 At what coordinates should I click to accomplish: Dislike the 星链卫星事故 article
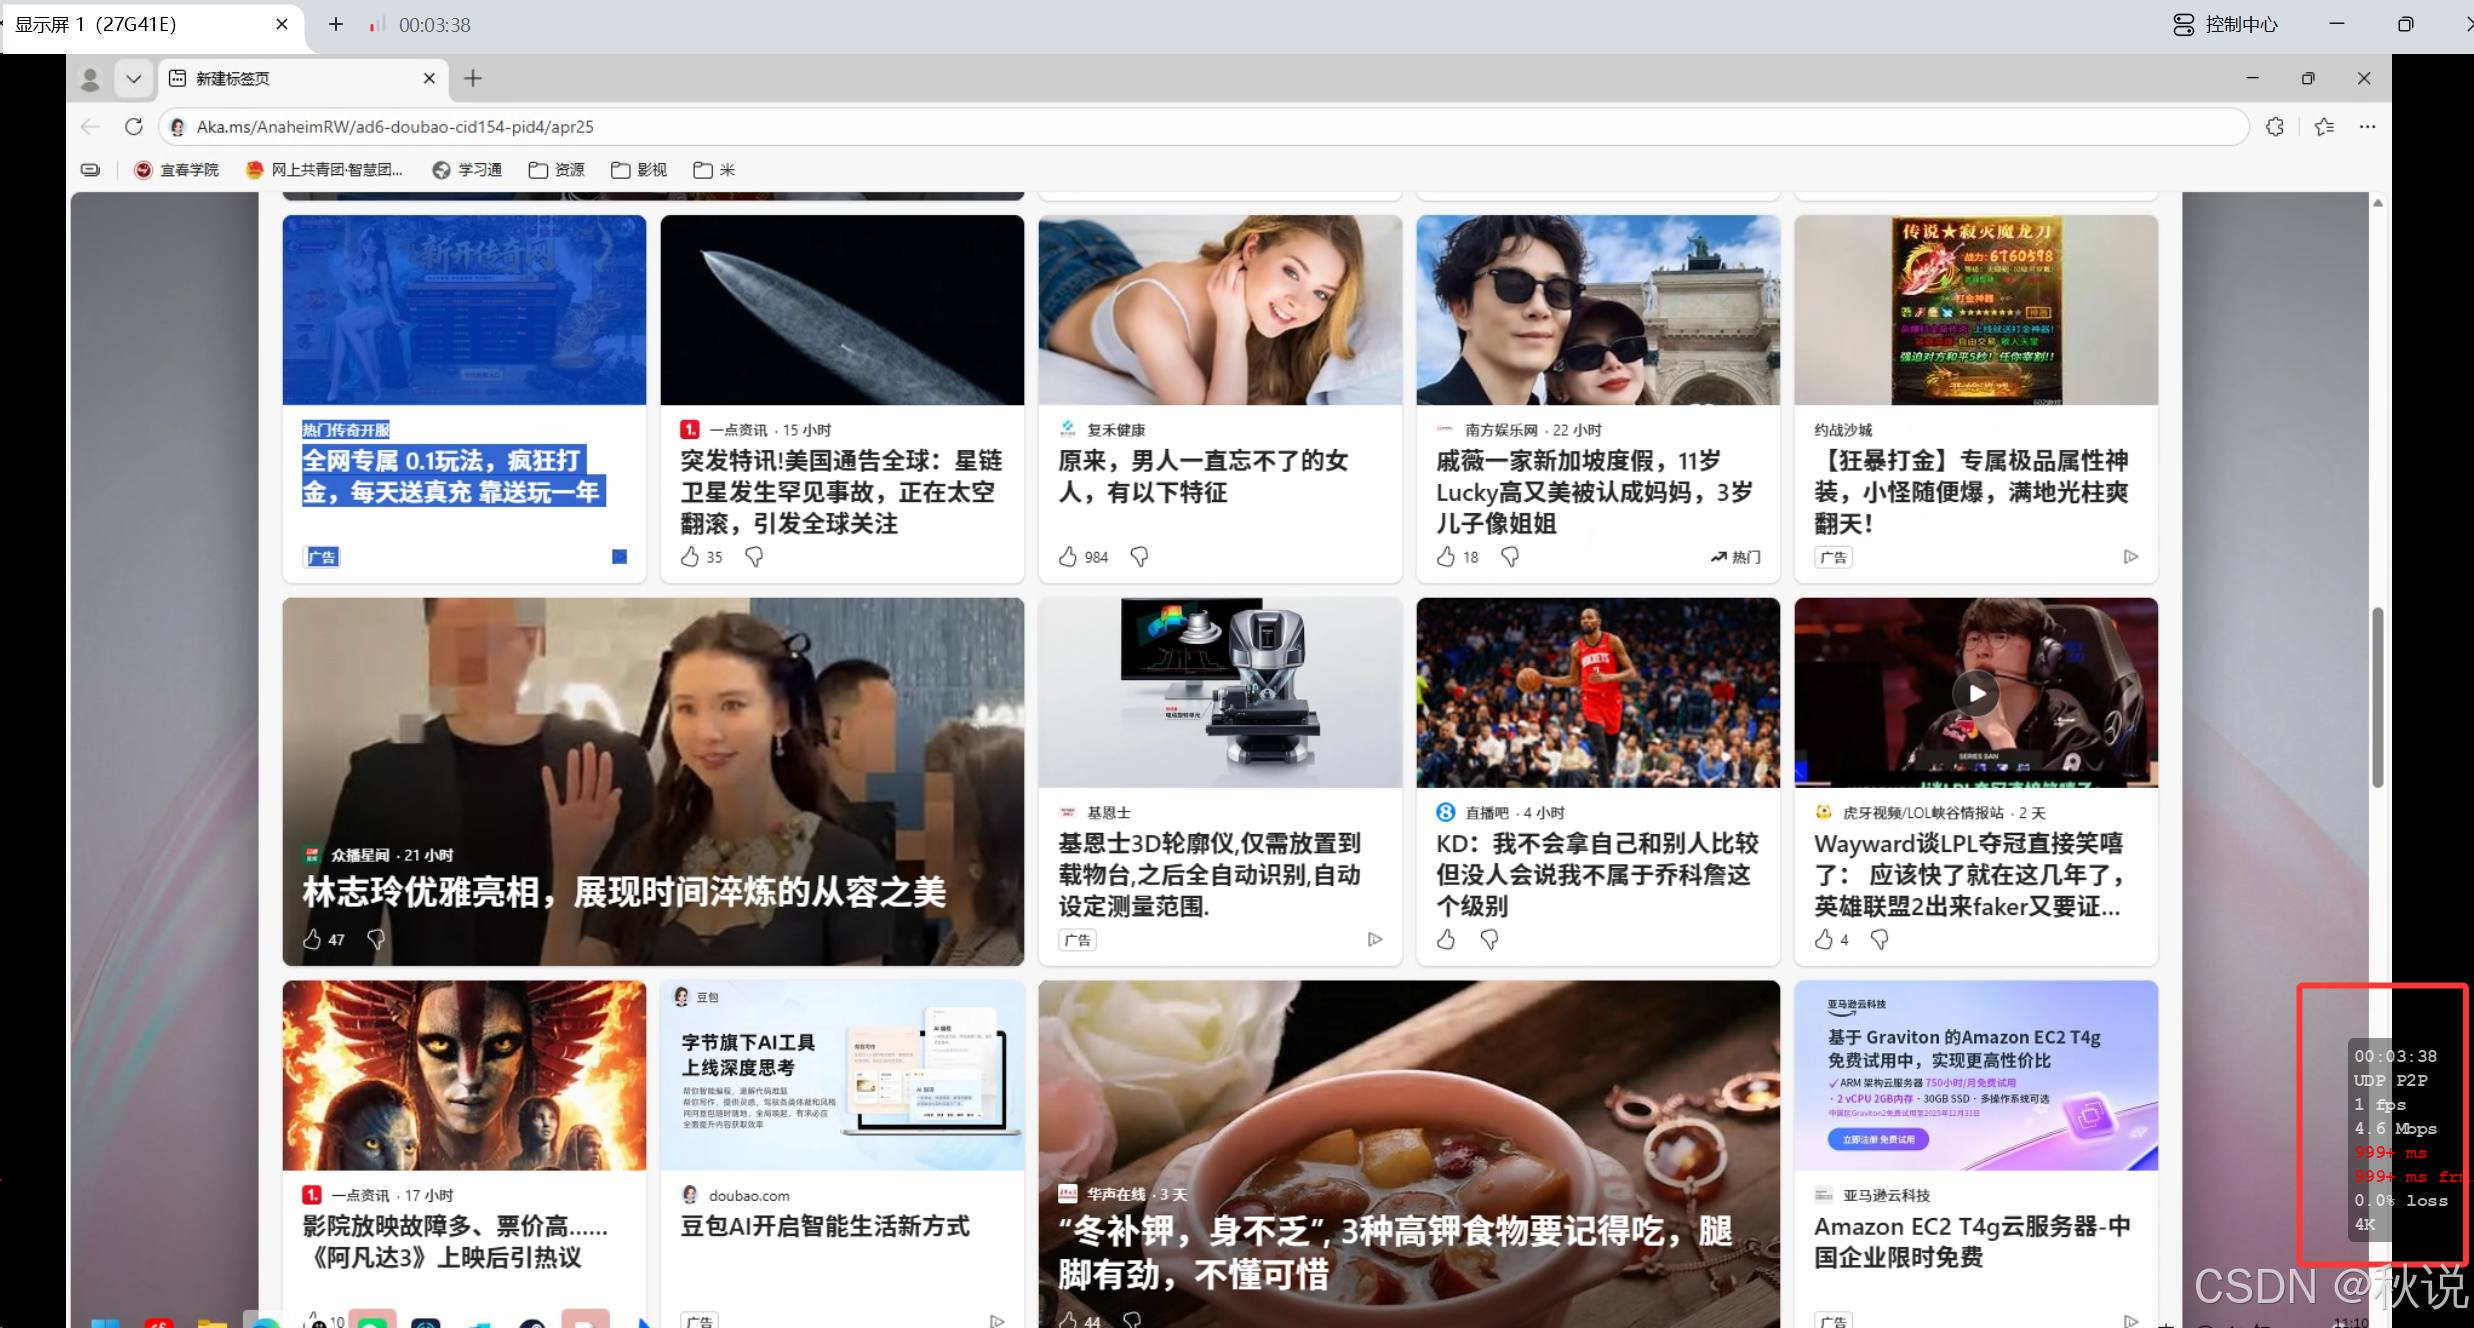pyautogui.click(x=753, y=557)
